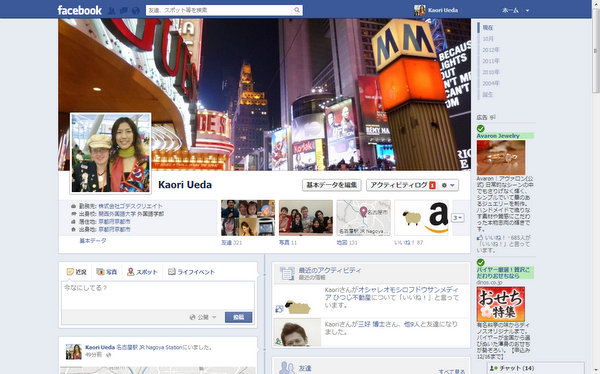Expand the account dropdown arrow beside ホーム
The image size is (600, 374).
[x=527, y=11]
